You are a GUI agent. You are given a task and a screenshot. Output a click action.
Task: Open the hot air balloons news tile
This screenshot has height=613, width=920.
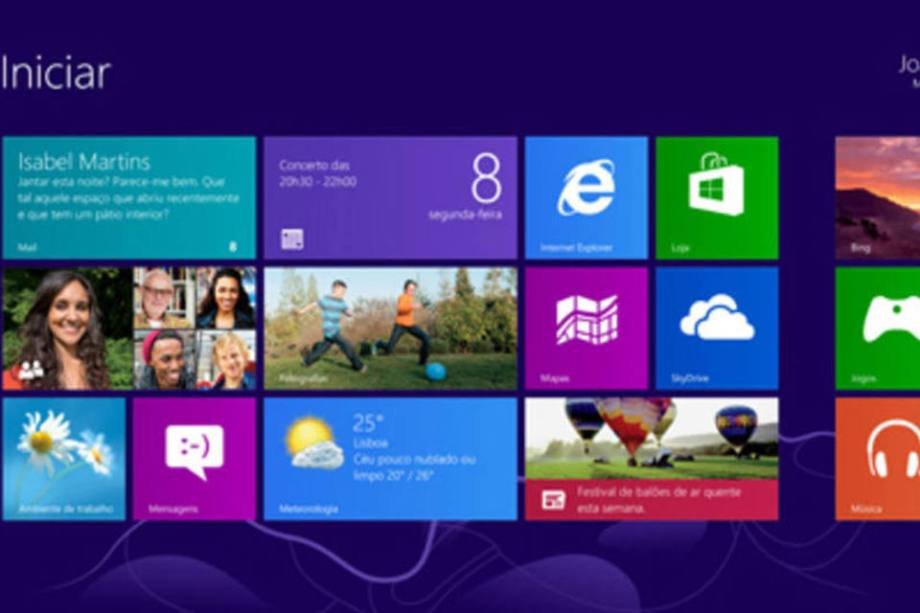point(652,459)
